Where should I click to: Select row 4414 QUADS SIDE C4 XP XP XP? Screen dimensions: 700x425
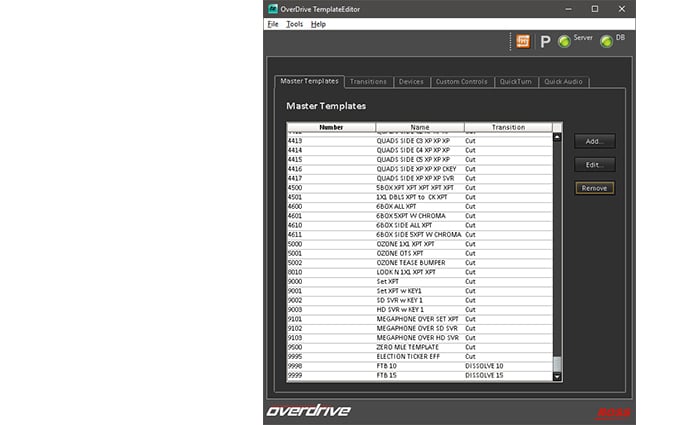[x=420, y=150]
